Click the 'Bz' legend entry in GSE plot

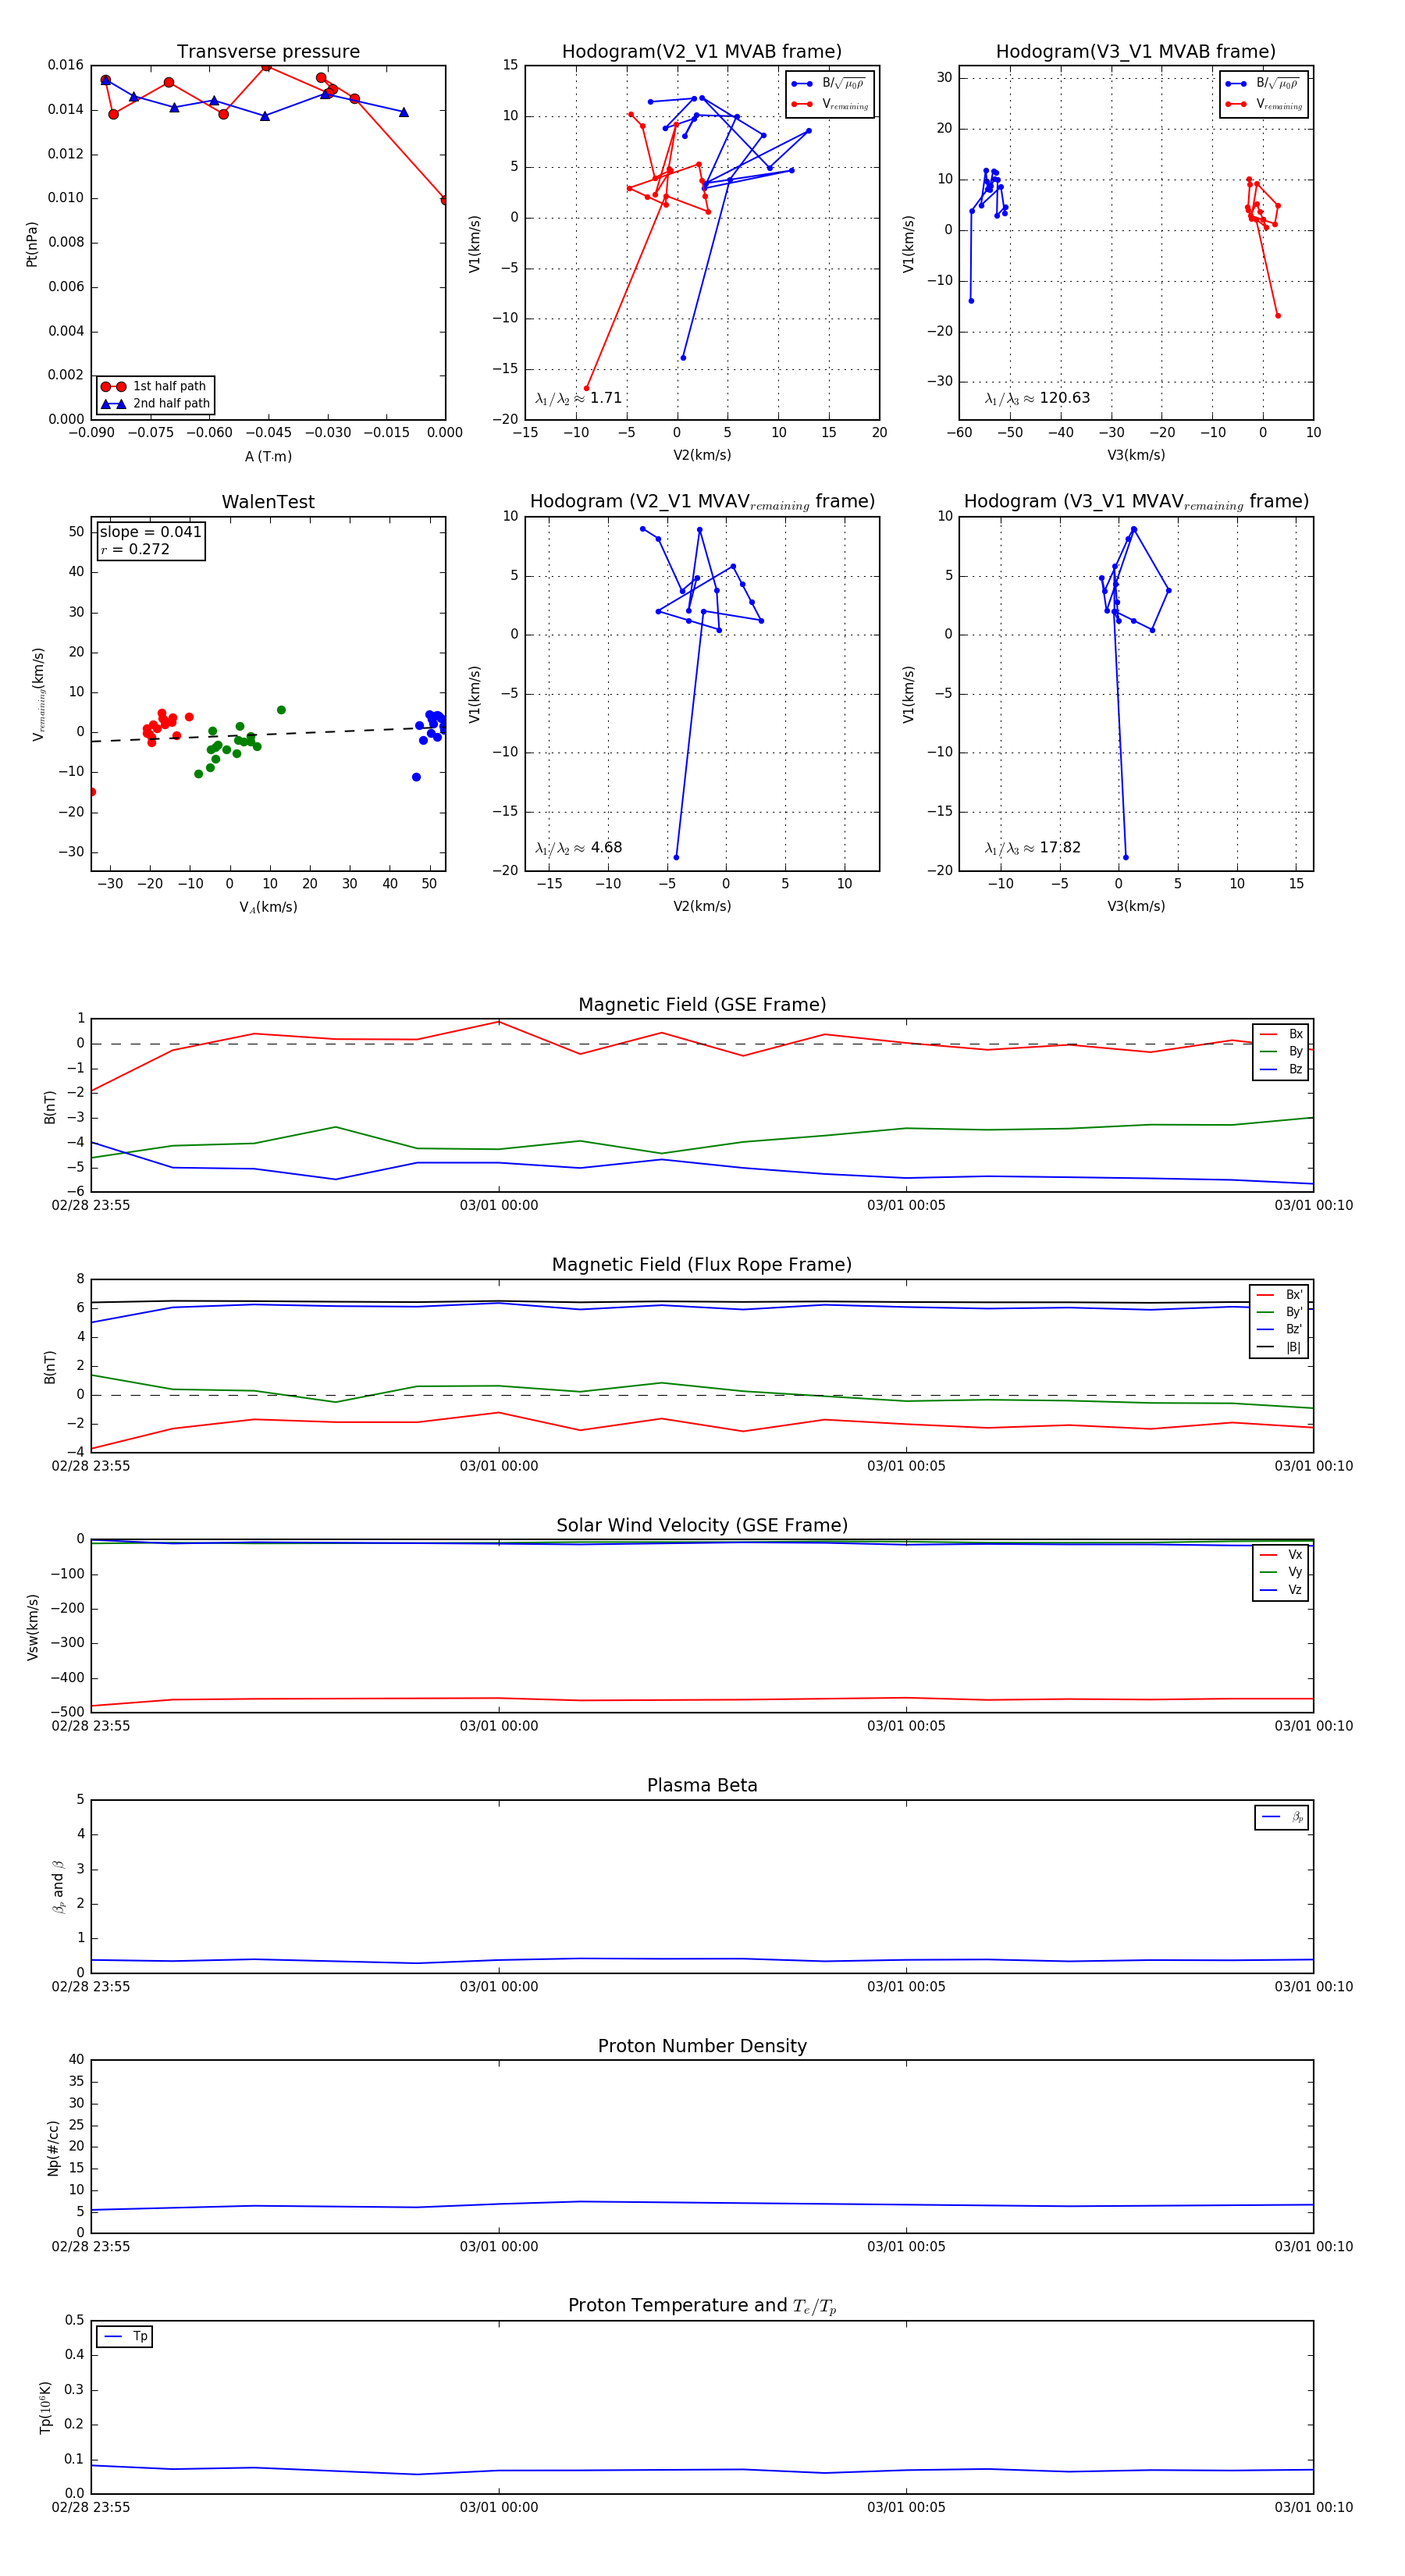coord(1281,1069)
